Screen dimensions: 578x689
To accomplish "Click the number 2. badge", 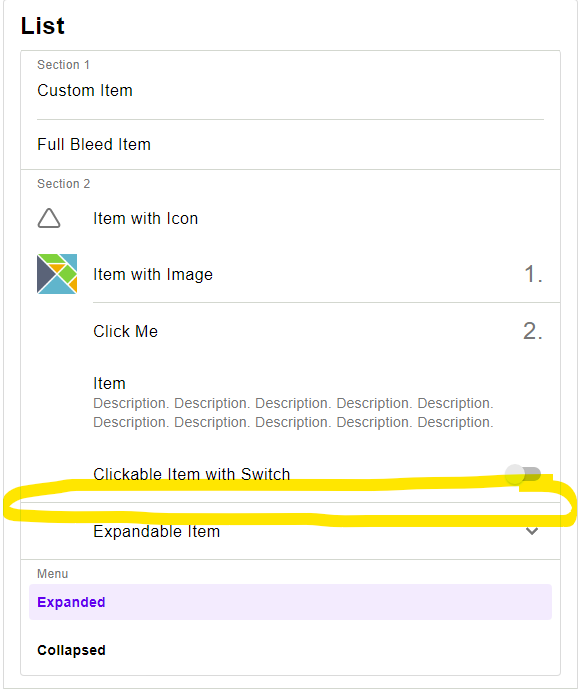I will coord(533,331).
